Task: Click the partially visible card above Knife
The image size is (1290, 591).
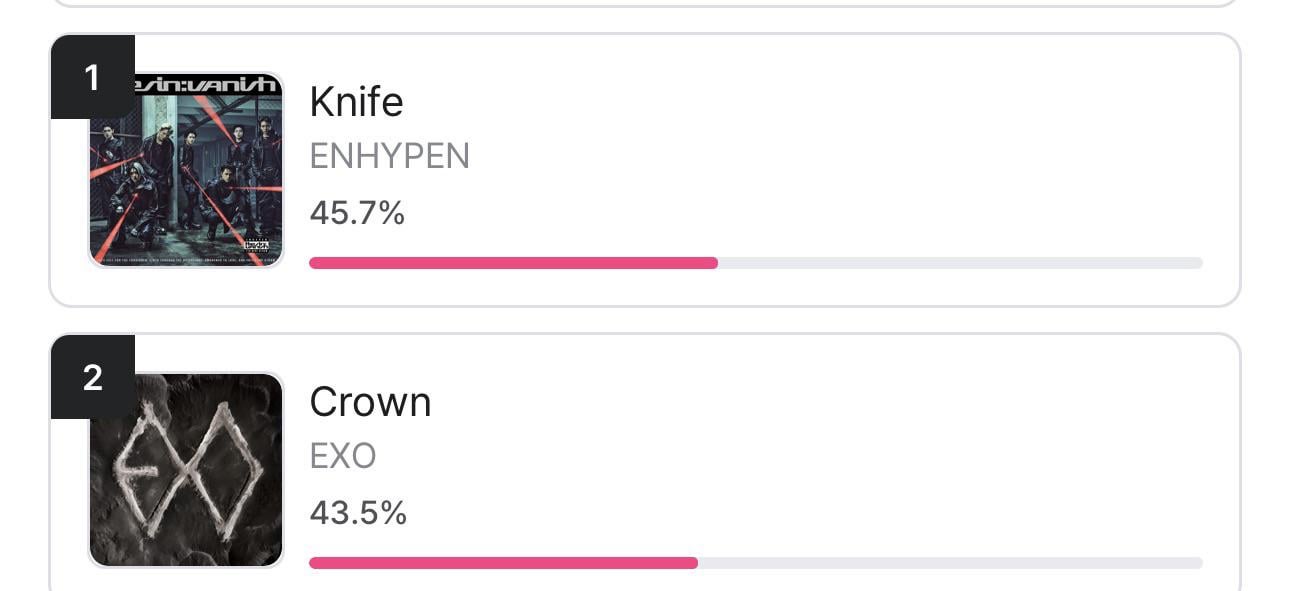Action: coord(644,3)
